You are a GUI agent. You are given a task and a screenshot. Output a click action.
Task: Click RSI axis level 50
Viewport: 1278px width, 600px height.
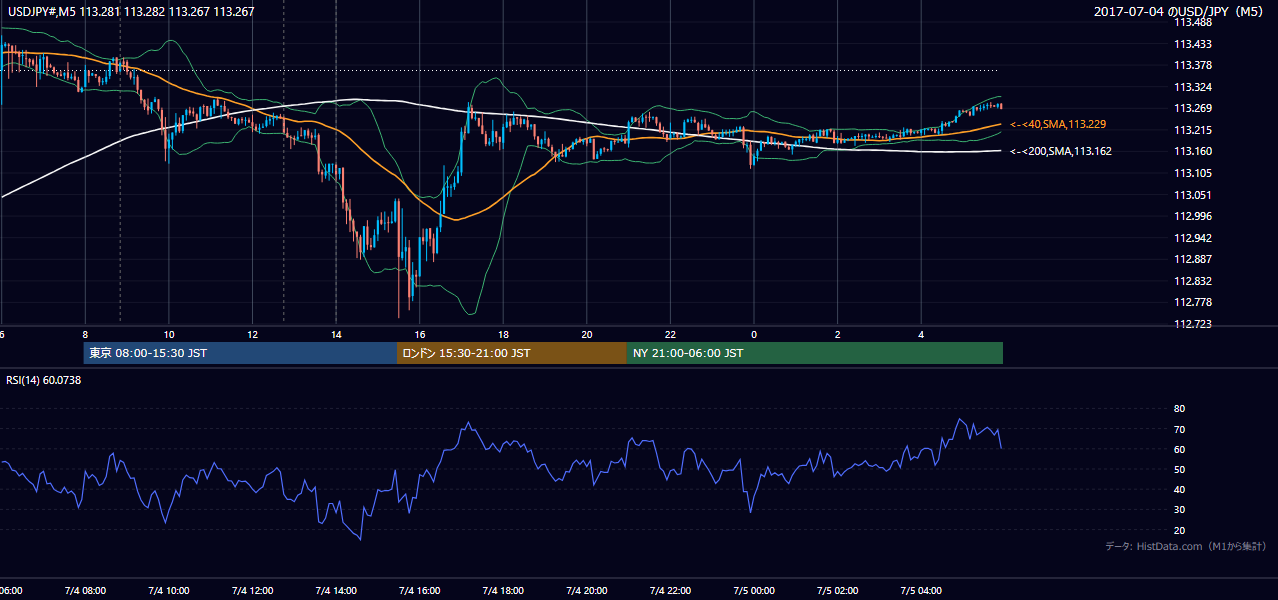(1179, 469)
